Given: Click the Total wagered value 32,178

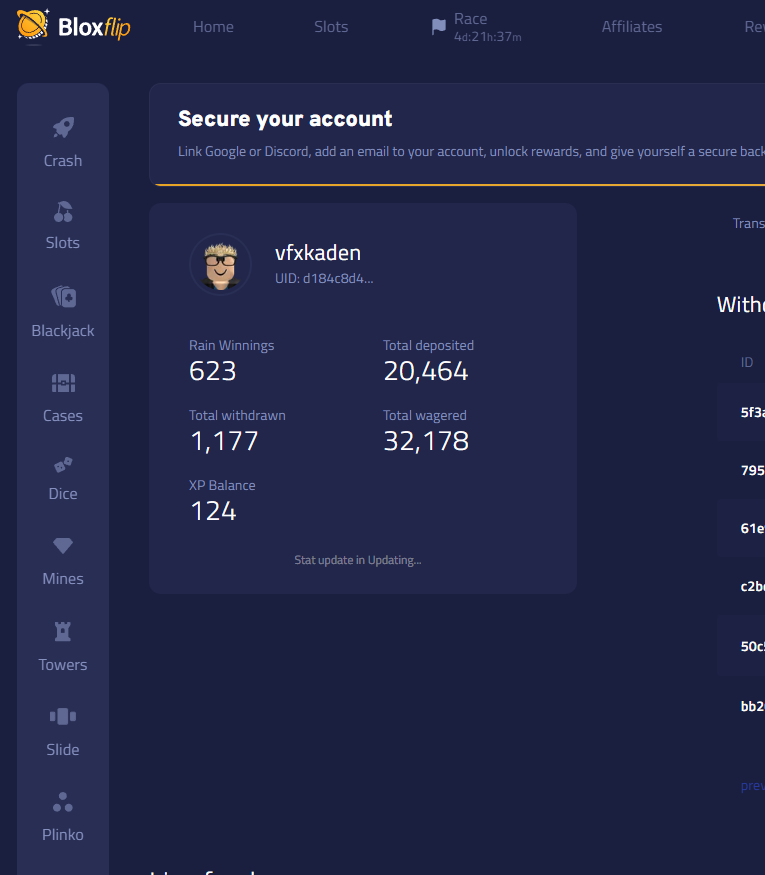Looking at the screenshot, I should (x=426, y=441).
